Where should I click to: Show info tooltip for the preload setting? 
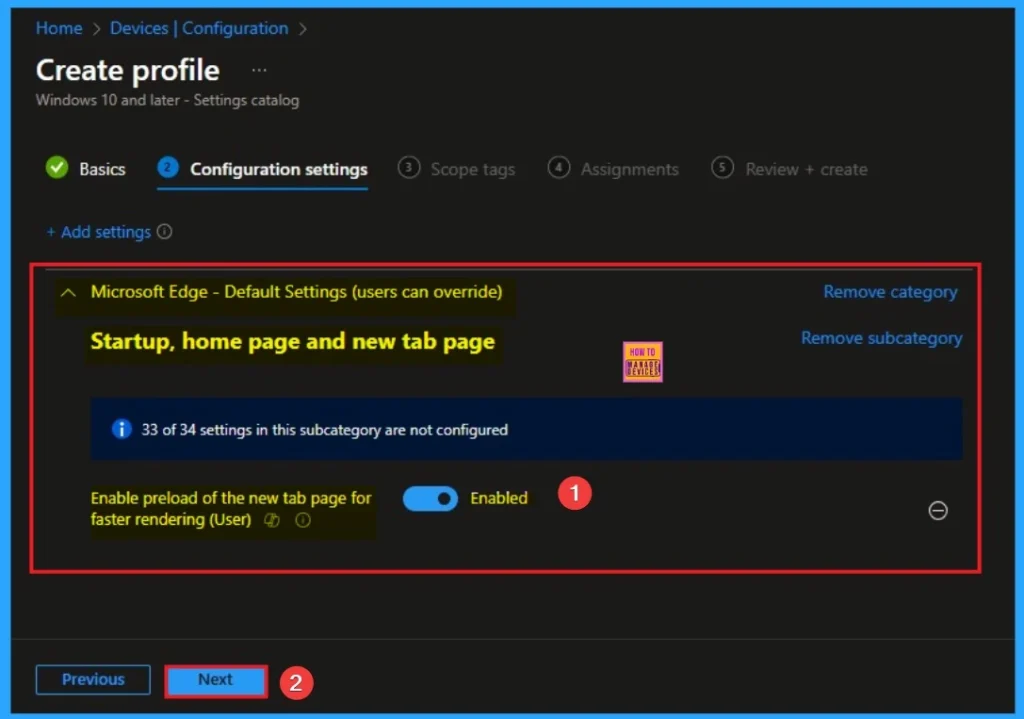pyautogui.click(x=303, y=520)
